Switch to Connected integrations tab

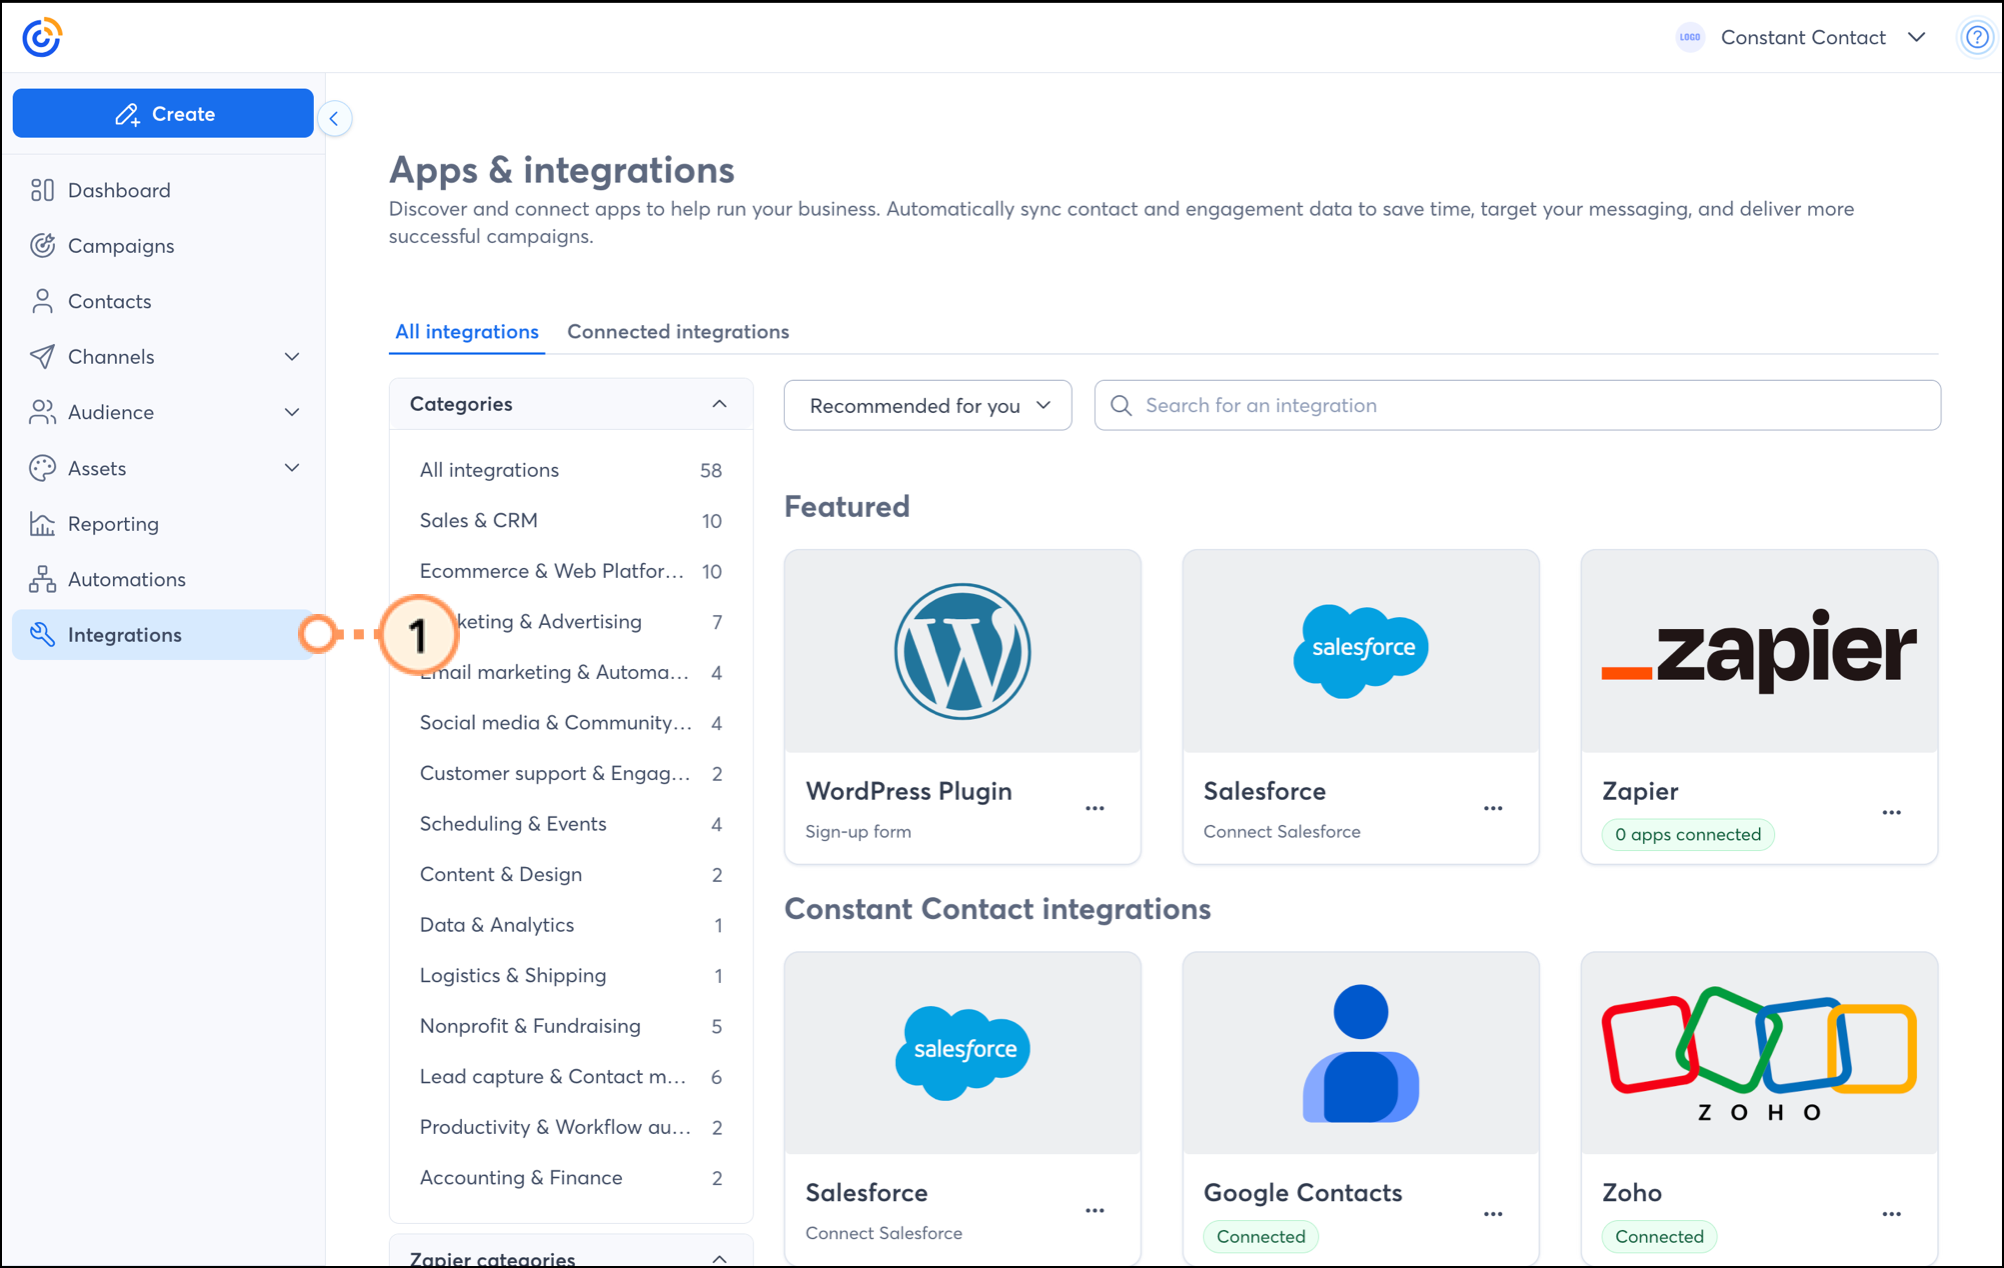point(677,332)
